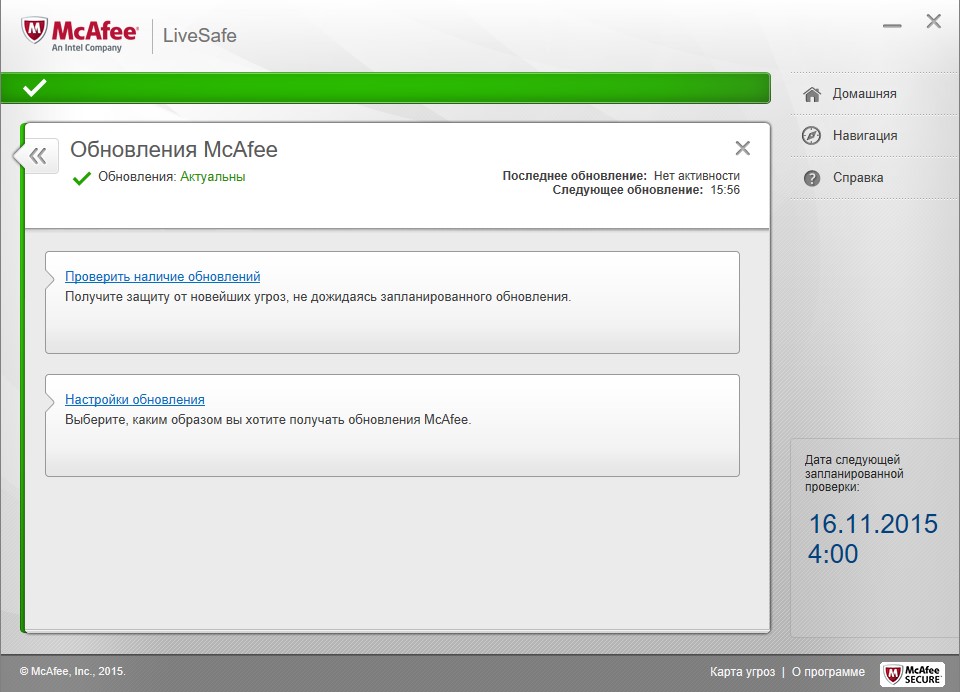960x692 pixels.
Task: Click the question mark icon beside Справка
Action: click(x=812, y=178)
